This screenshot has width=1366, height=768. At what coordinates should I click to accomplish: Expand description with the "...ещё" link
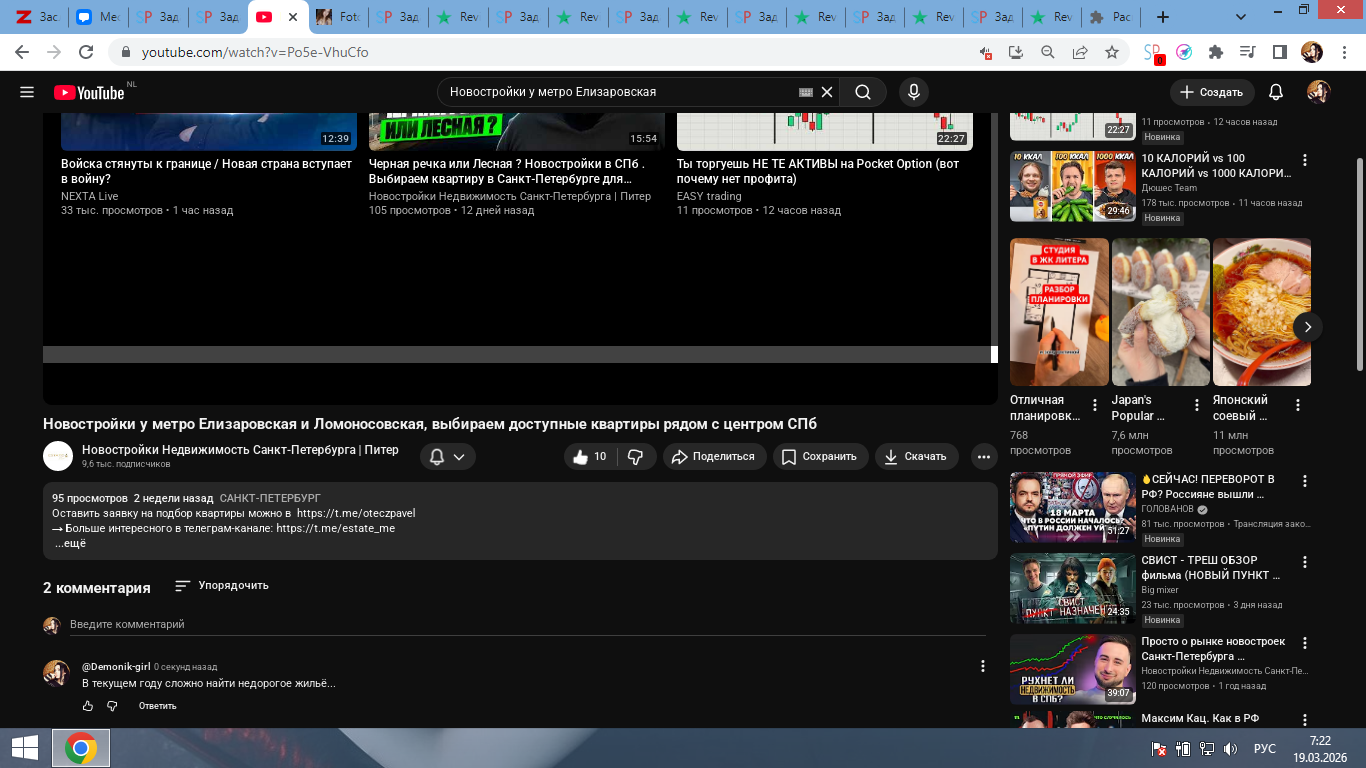click(x=70, y=544)
